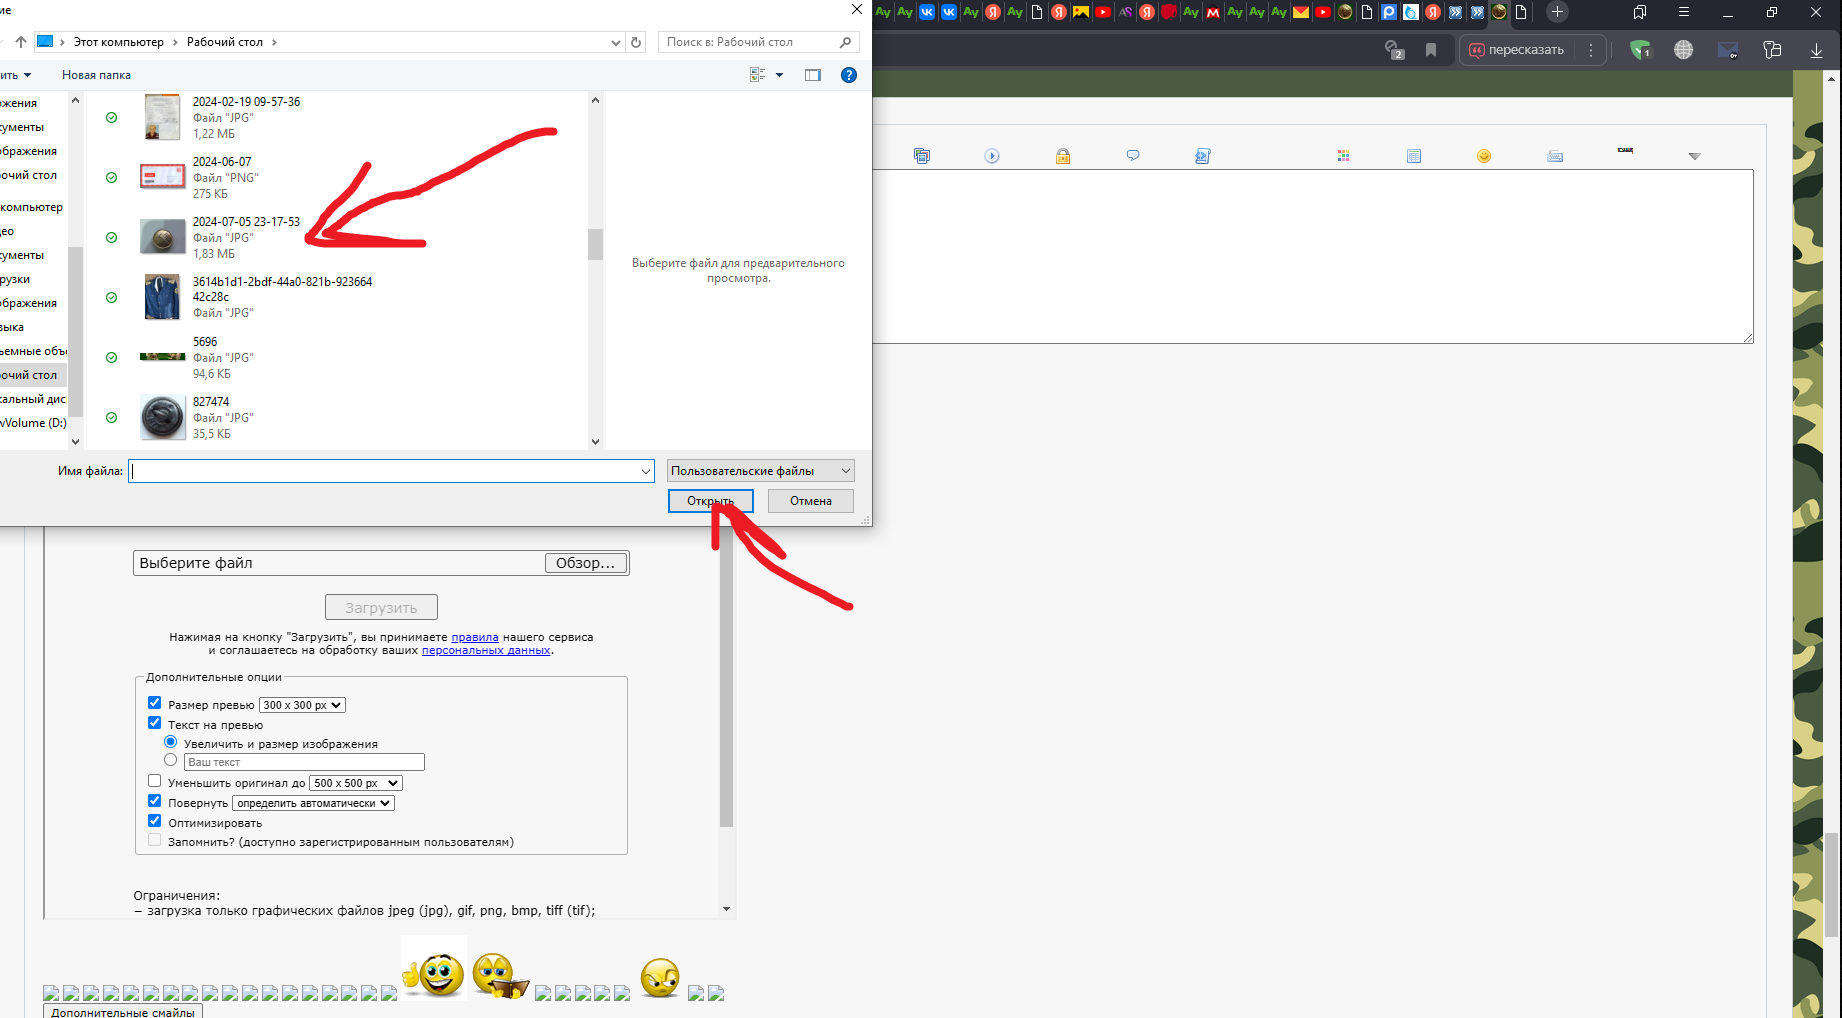Open a new browser tab with plus button
This screenshot has width=1842, height=1018.
click(x=1557, y=12)
